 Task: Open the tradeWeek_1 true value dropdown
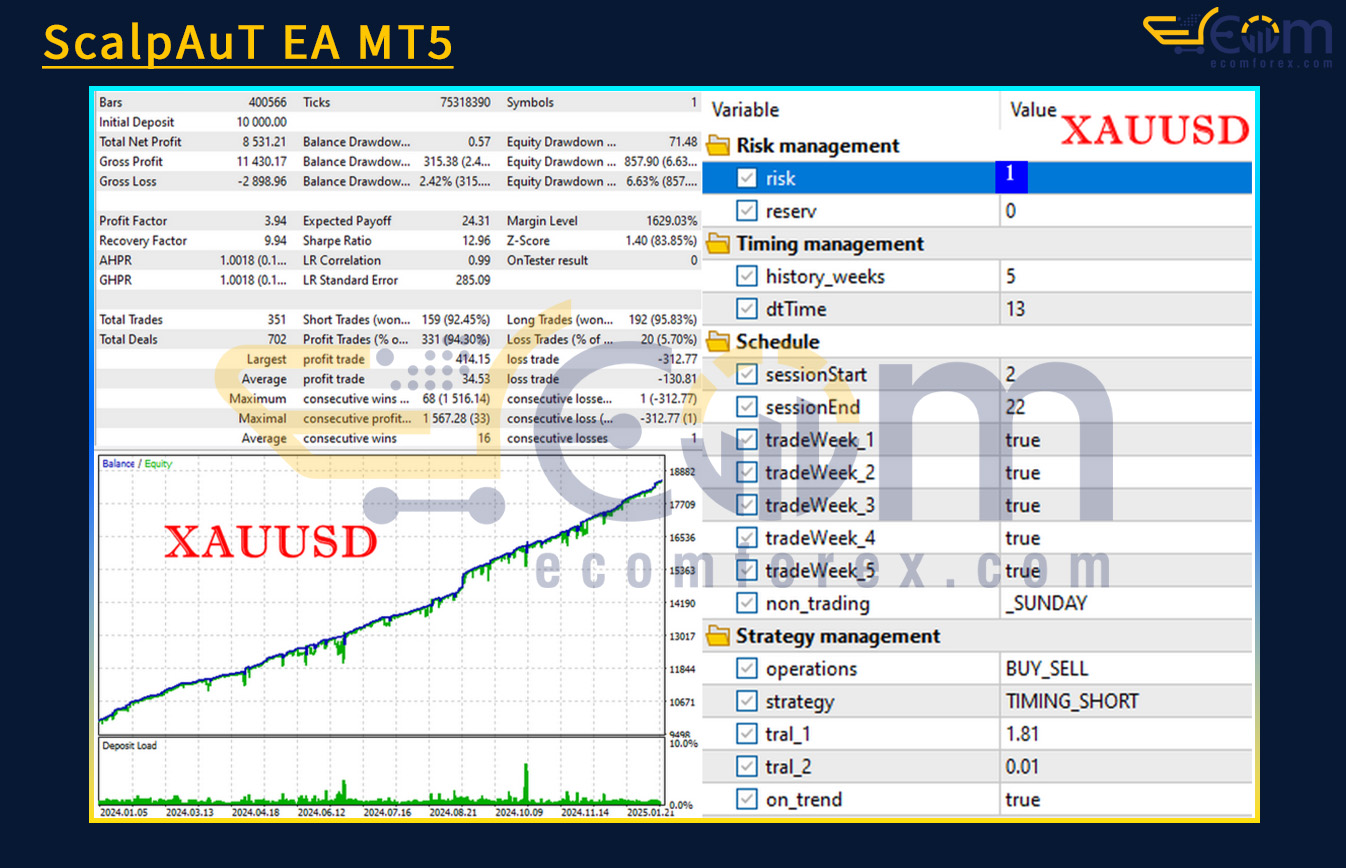coord(1023,440)
